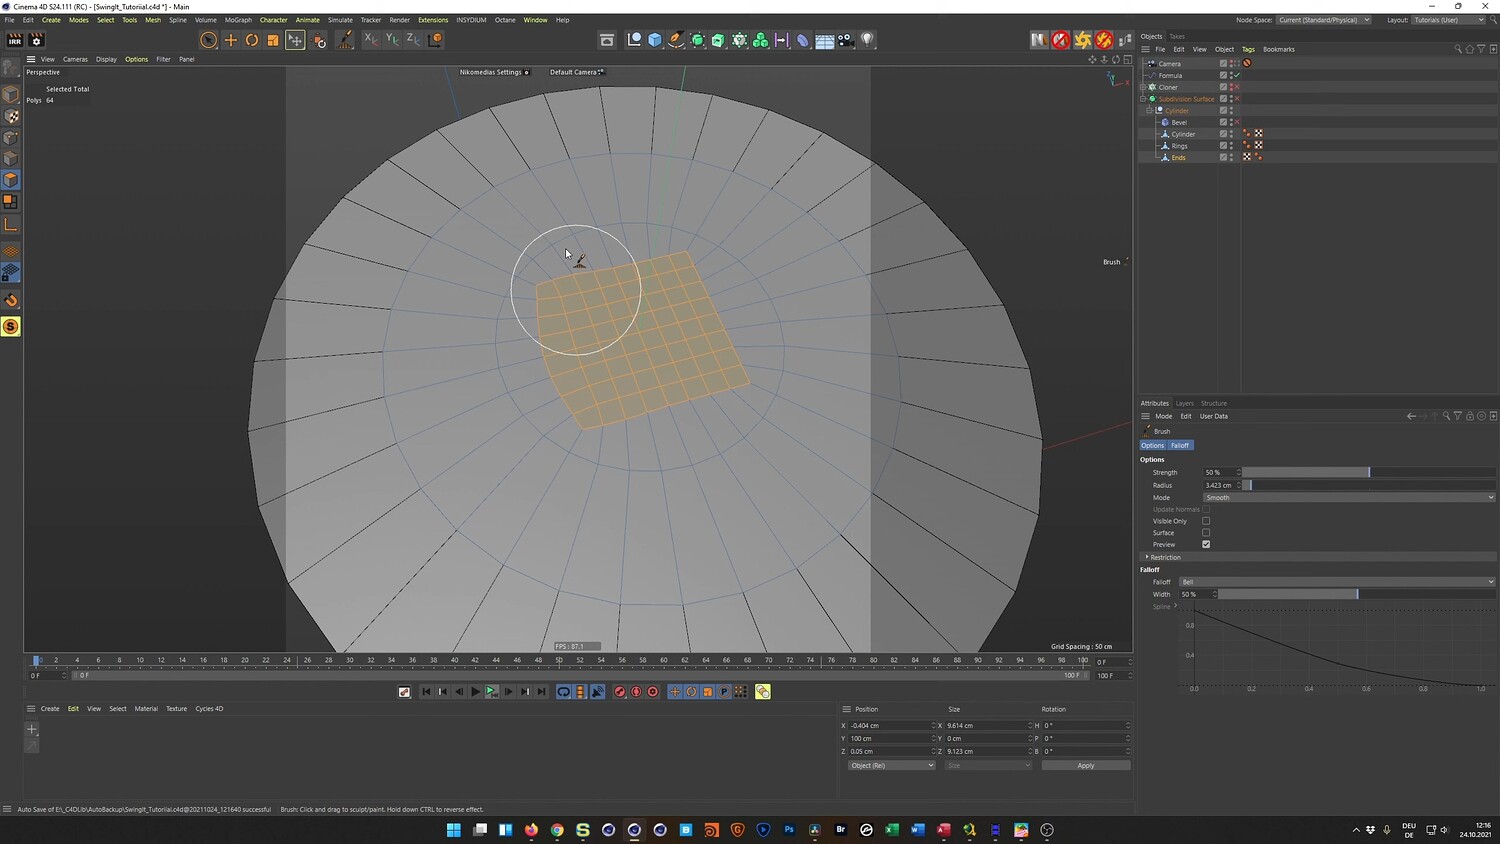The image size is (1500, 844).
Task: Click the Strength slider bar
Action: pos(1305,472)
